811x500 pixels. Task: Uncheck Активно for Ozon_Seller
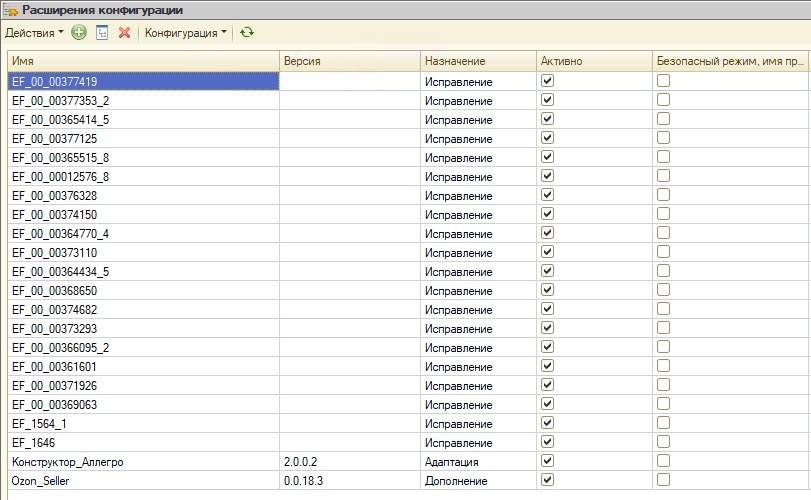(547, 480)
